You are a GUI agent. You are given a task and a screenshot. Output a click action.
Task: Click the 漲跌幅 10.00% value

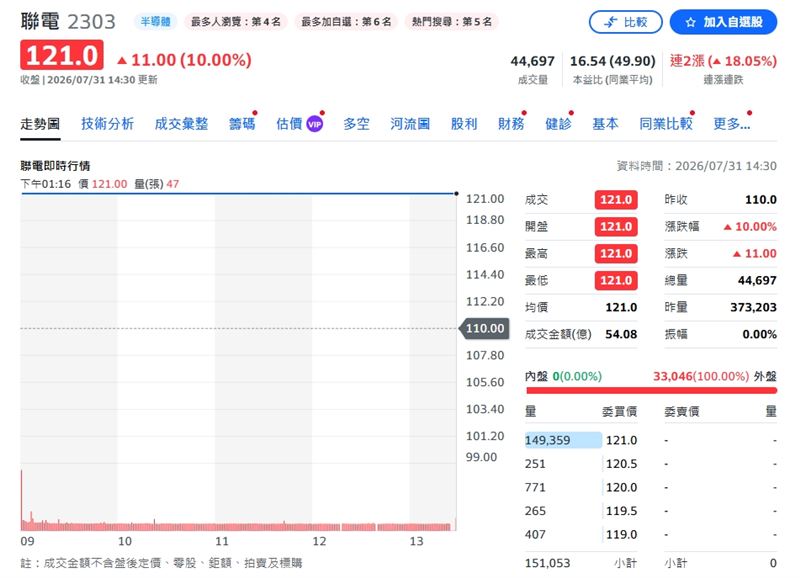750,227
